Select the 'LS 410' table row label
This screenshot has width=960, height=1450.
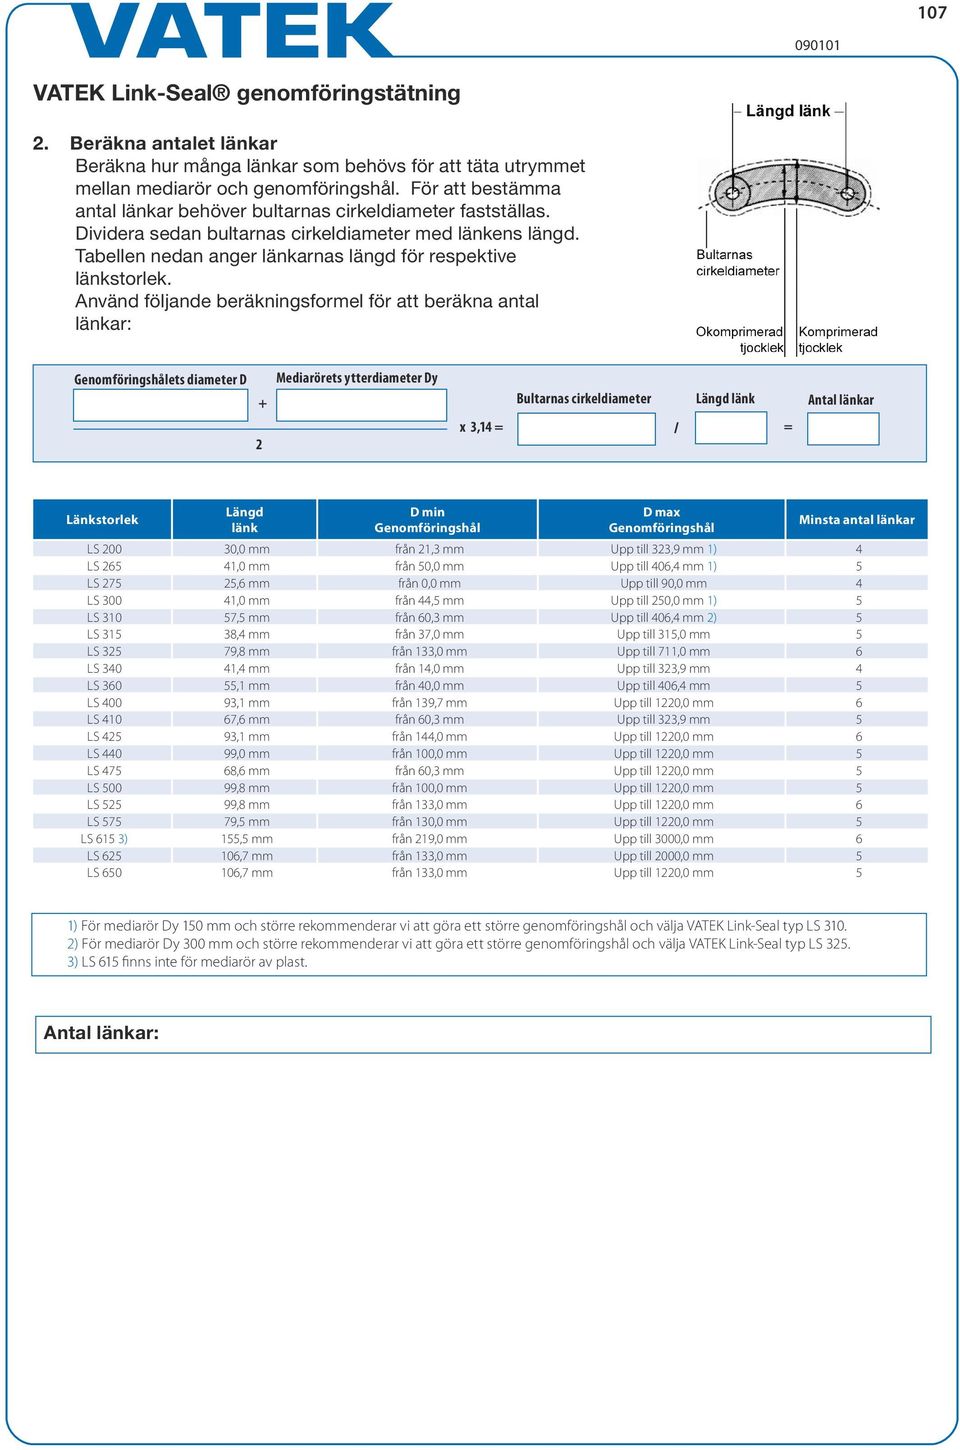pyautogui.click(x=104, y=719)
